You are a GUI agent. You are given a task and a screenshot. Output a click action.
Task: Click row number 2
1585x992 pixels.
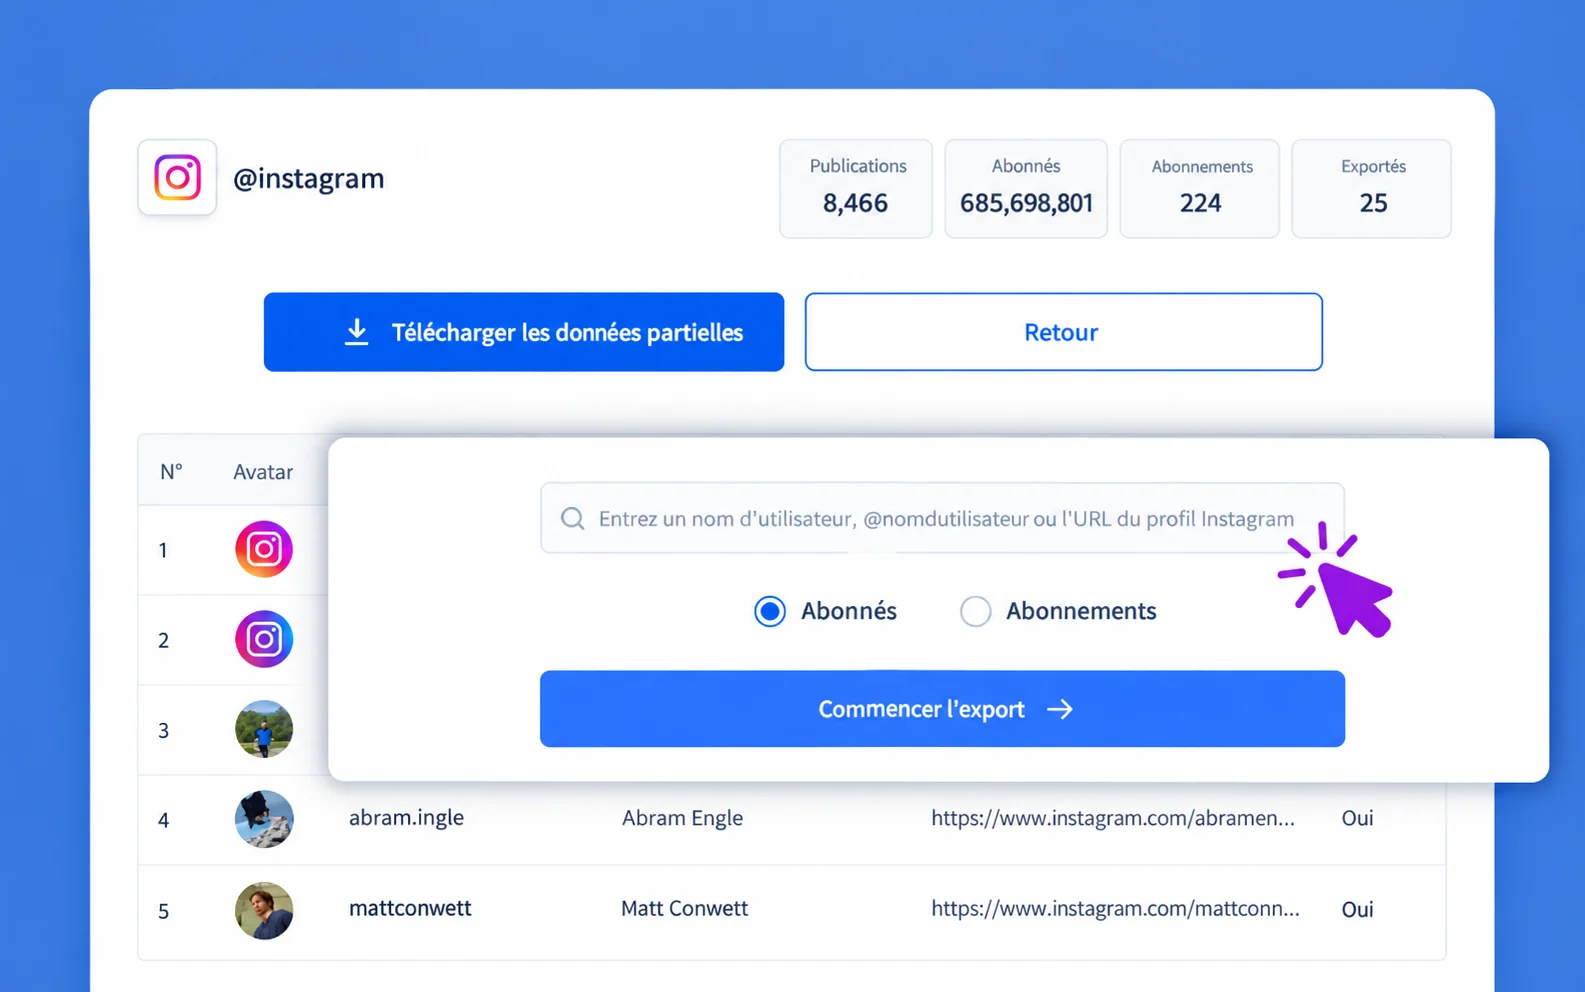[164, 640]
